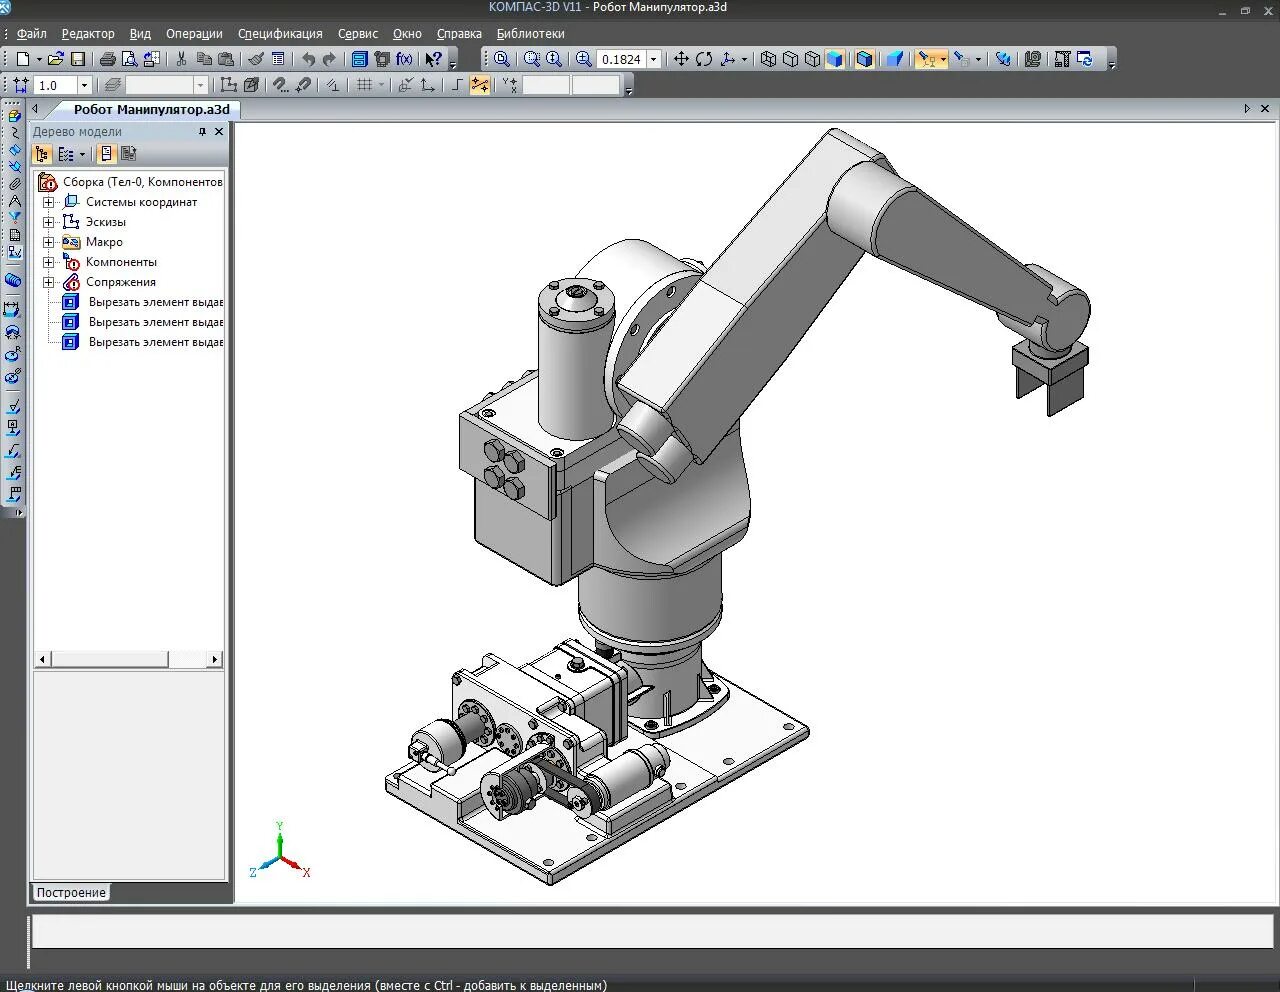1280x992 pixels.
Task: Undo the last action with the back arrow
Action: pos(308,59)
